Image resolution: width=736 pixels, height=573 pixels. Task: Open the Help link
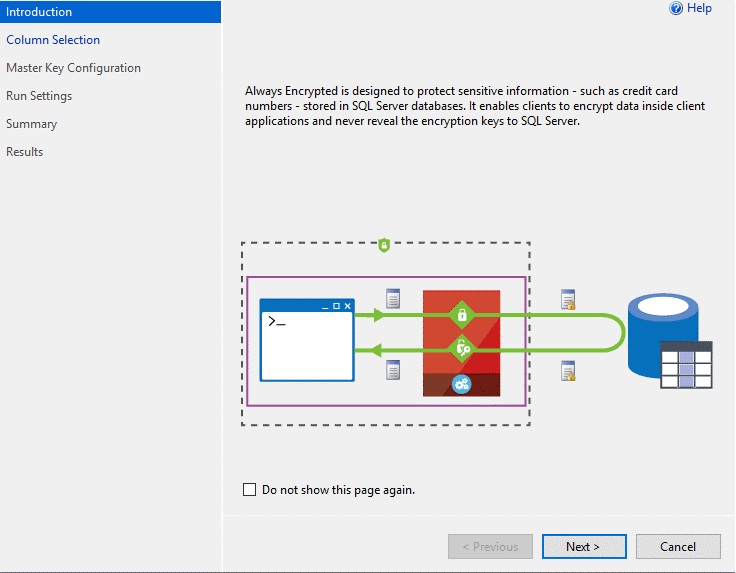(x=699, y=8)
